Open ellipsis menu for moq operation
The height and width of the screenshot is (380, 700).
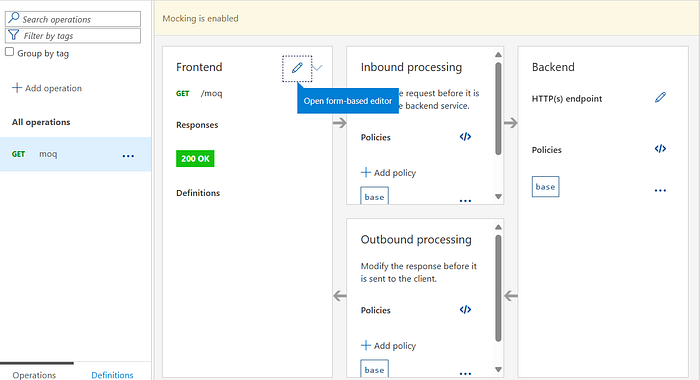coord(128,156)
